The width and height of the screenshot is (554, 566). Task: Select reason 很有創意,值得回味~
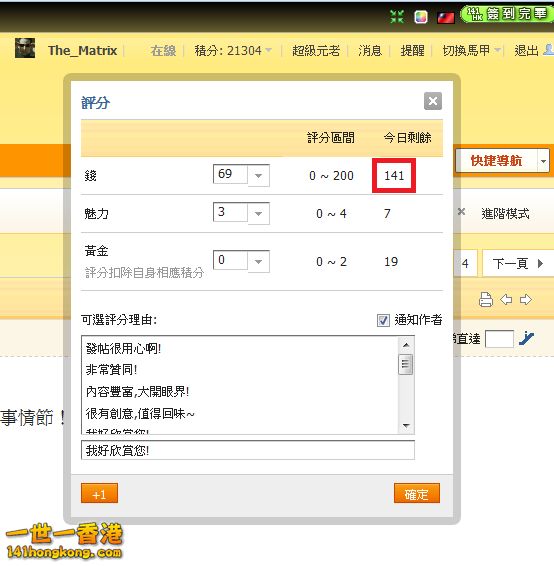pyautogui.click(x=140, y=414)
